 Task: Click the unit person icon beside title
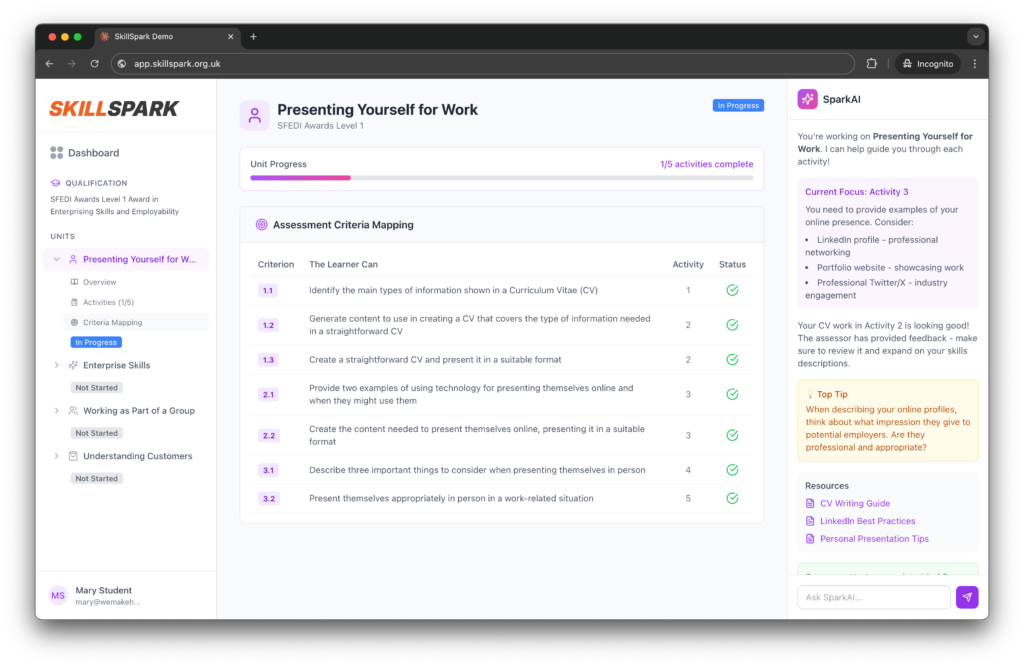[x=255, y=115]
